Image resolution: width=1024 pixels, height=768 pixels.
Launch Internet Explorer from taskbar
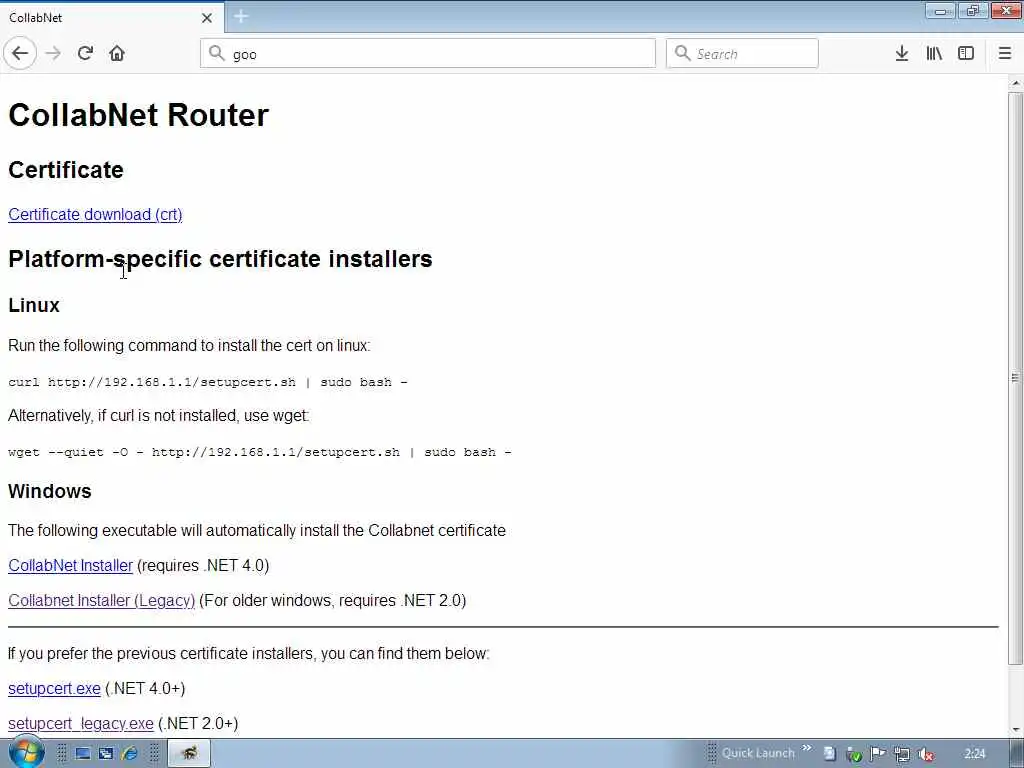point(130,754)
